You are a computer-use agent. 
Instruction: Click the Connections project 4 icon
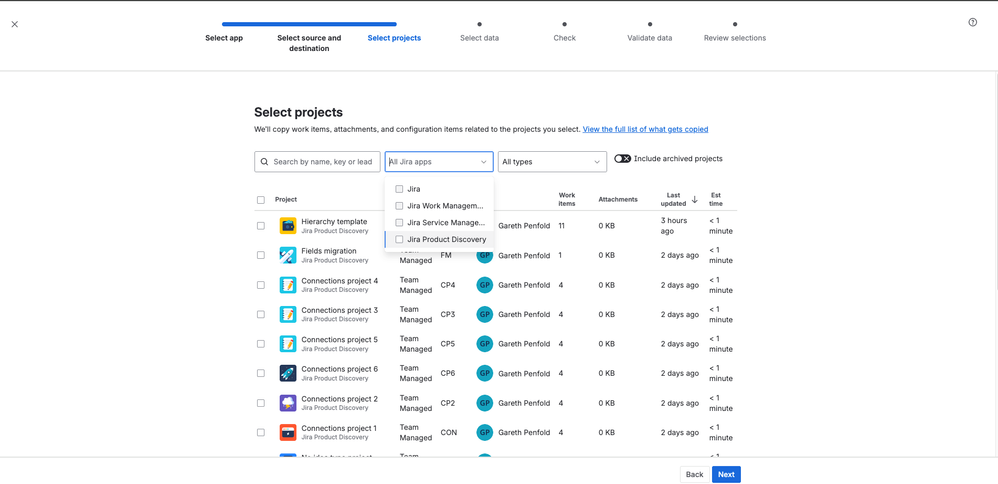[x=288, y=285]
